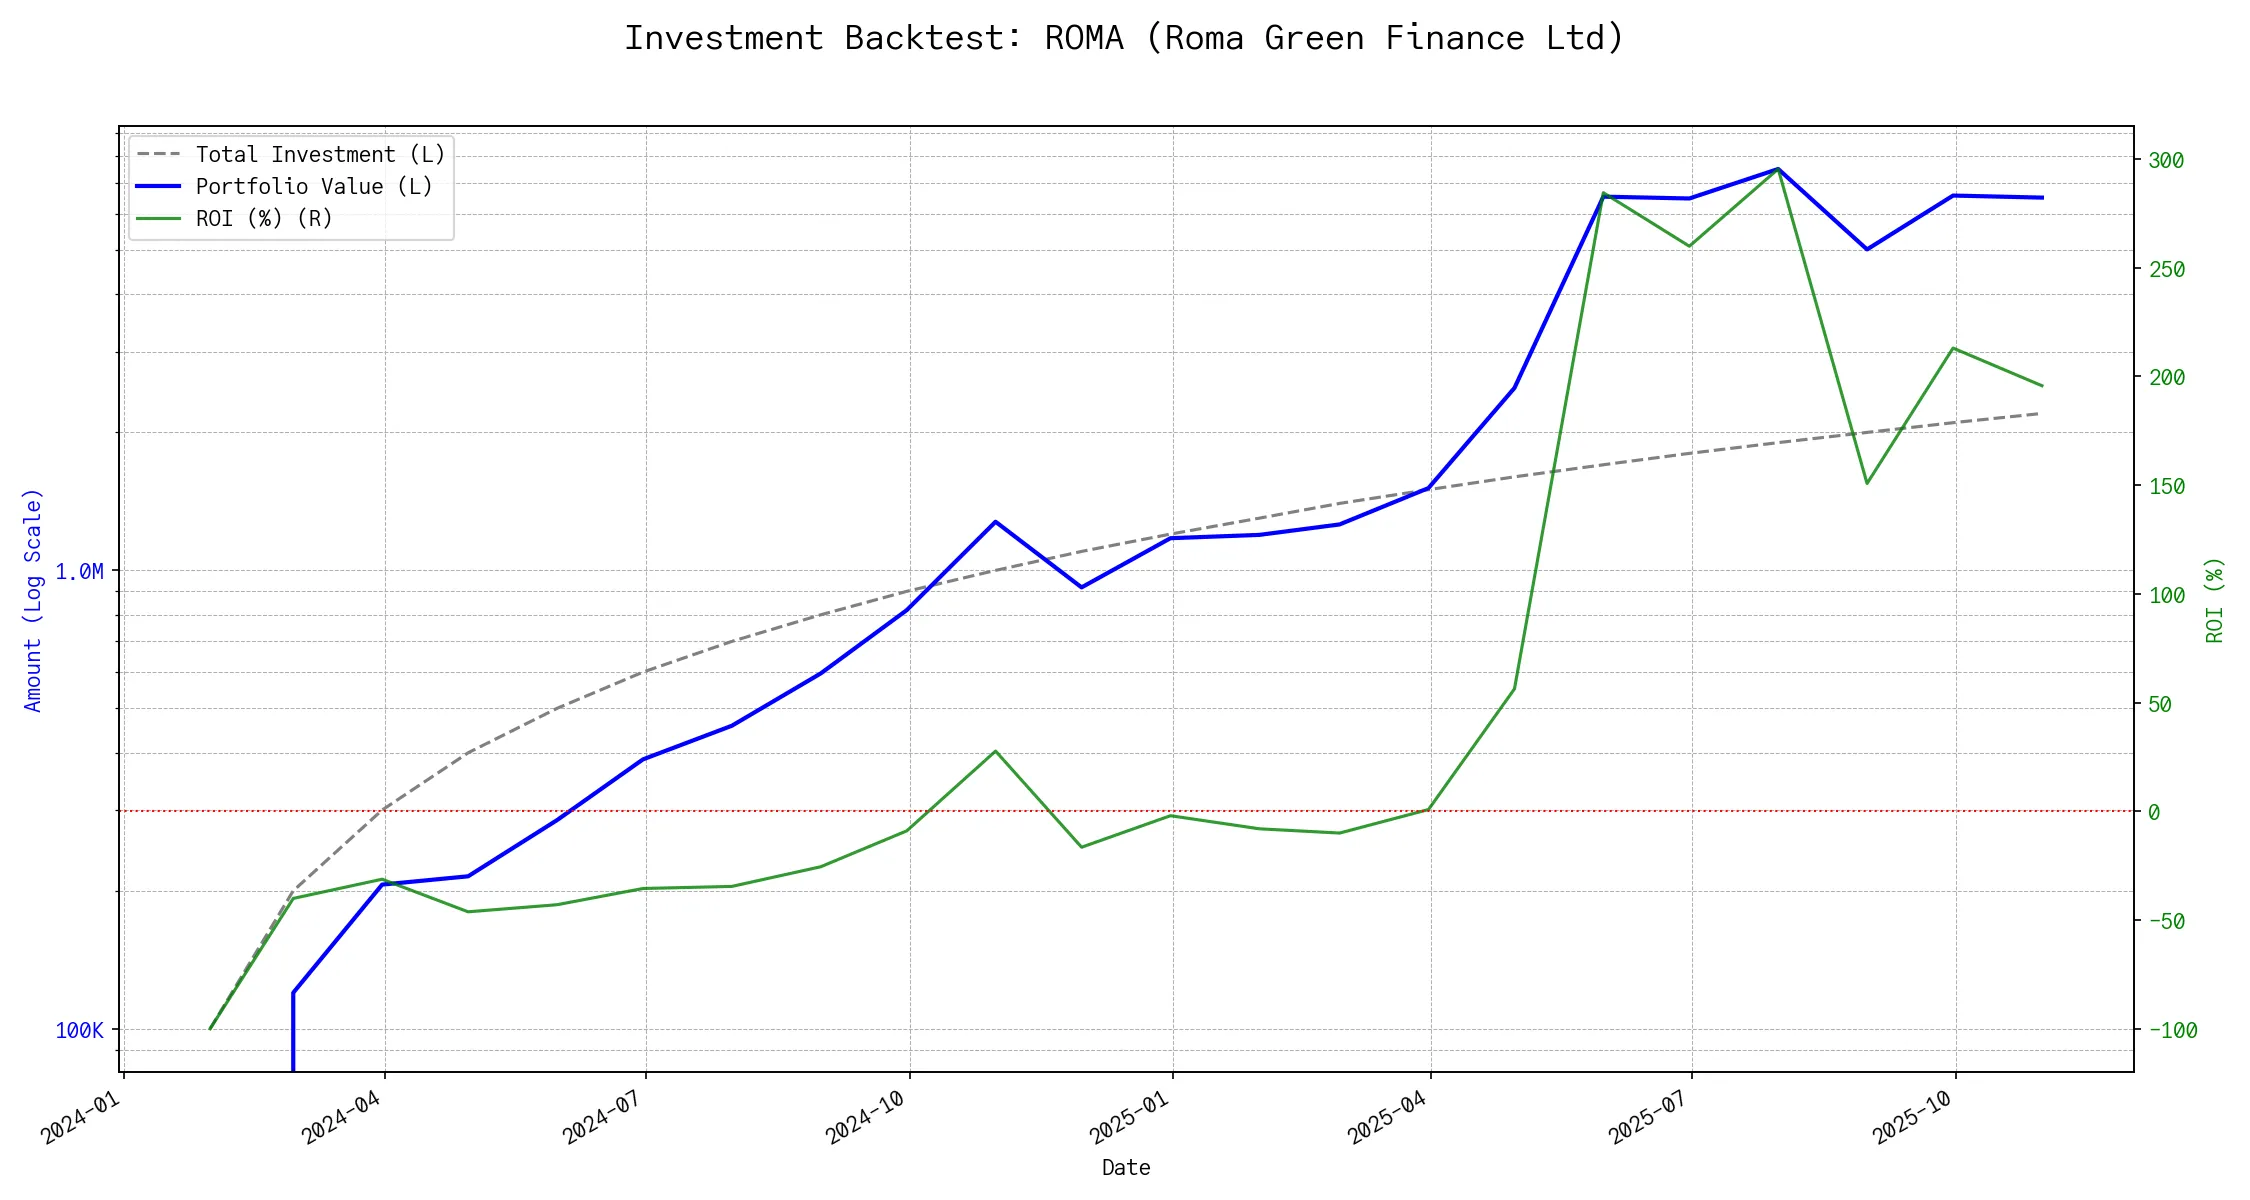This screenshot has width=2250, height=1200.
Task: Select the "Total Investment (L)" legend label
Action: coord(320,155)
